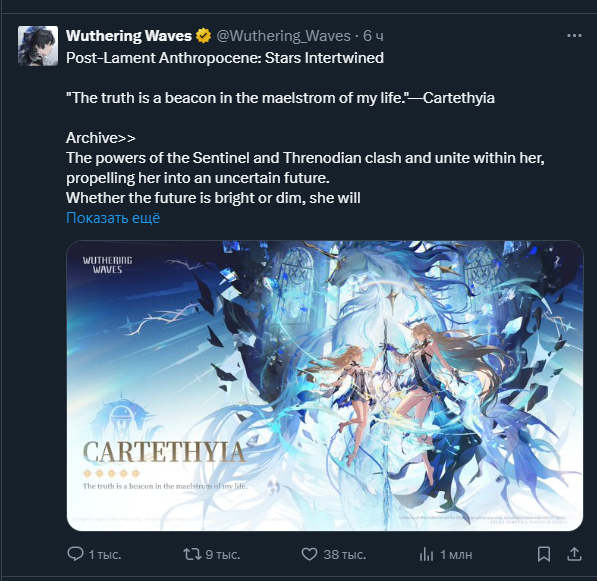Click the "38 тыс." likes count
This screenshot has width=597, height=581.
click(345, 555)
